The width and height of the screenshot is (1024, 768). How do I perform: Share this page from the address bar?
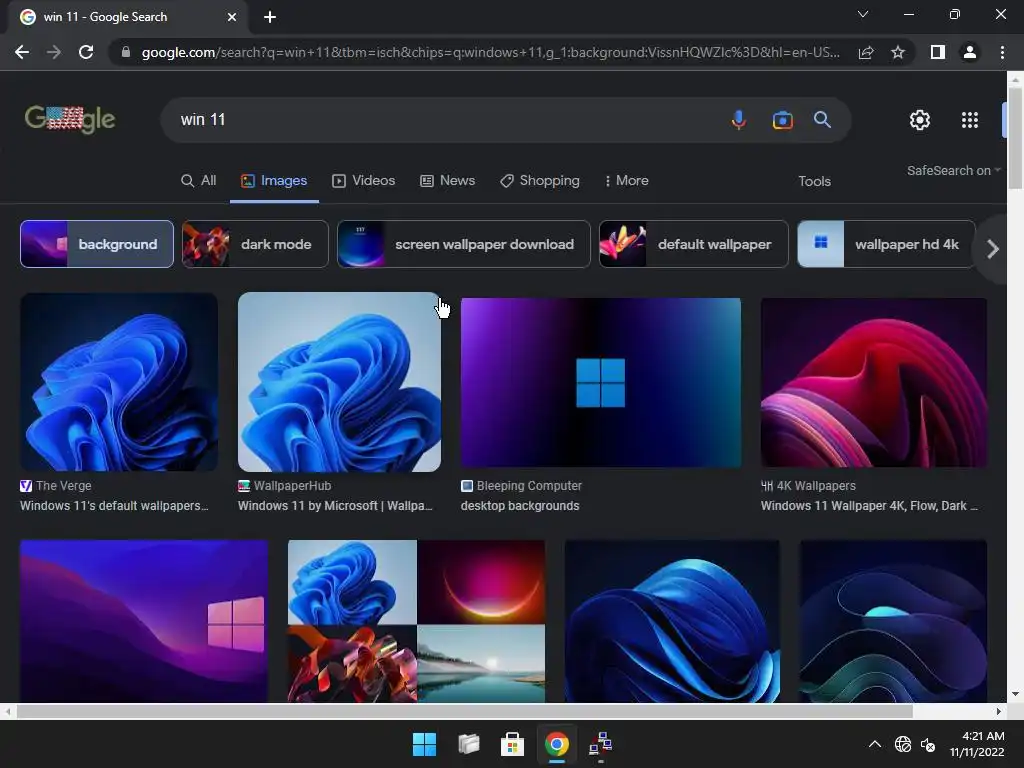866,52
